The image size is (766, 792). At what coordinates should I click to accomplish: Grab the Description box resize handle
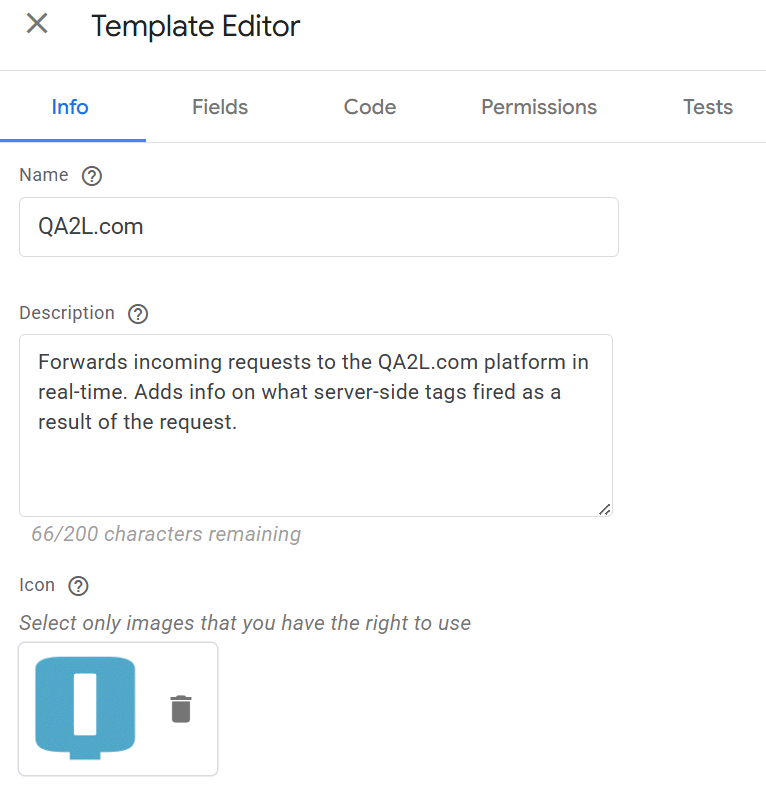(604, 509)
